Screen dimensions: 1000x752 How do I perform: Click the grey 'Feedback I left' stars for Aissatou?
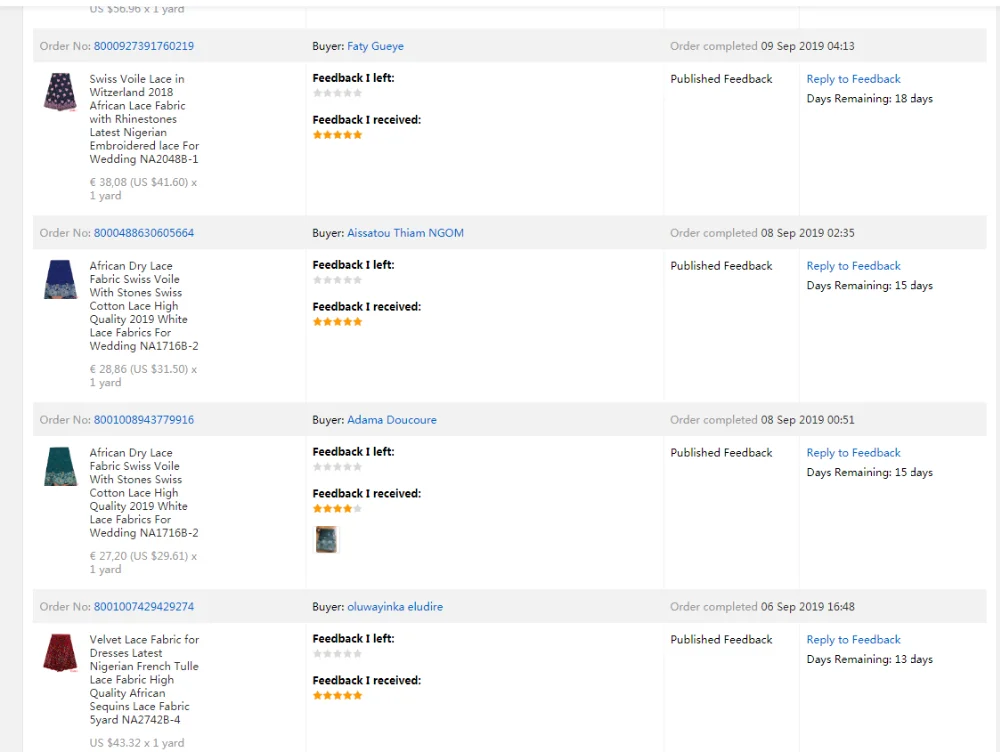(x=337, y=280)
